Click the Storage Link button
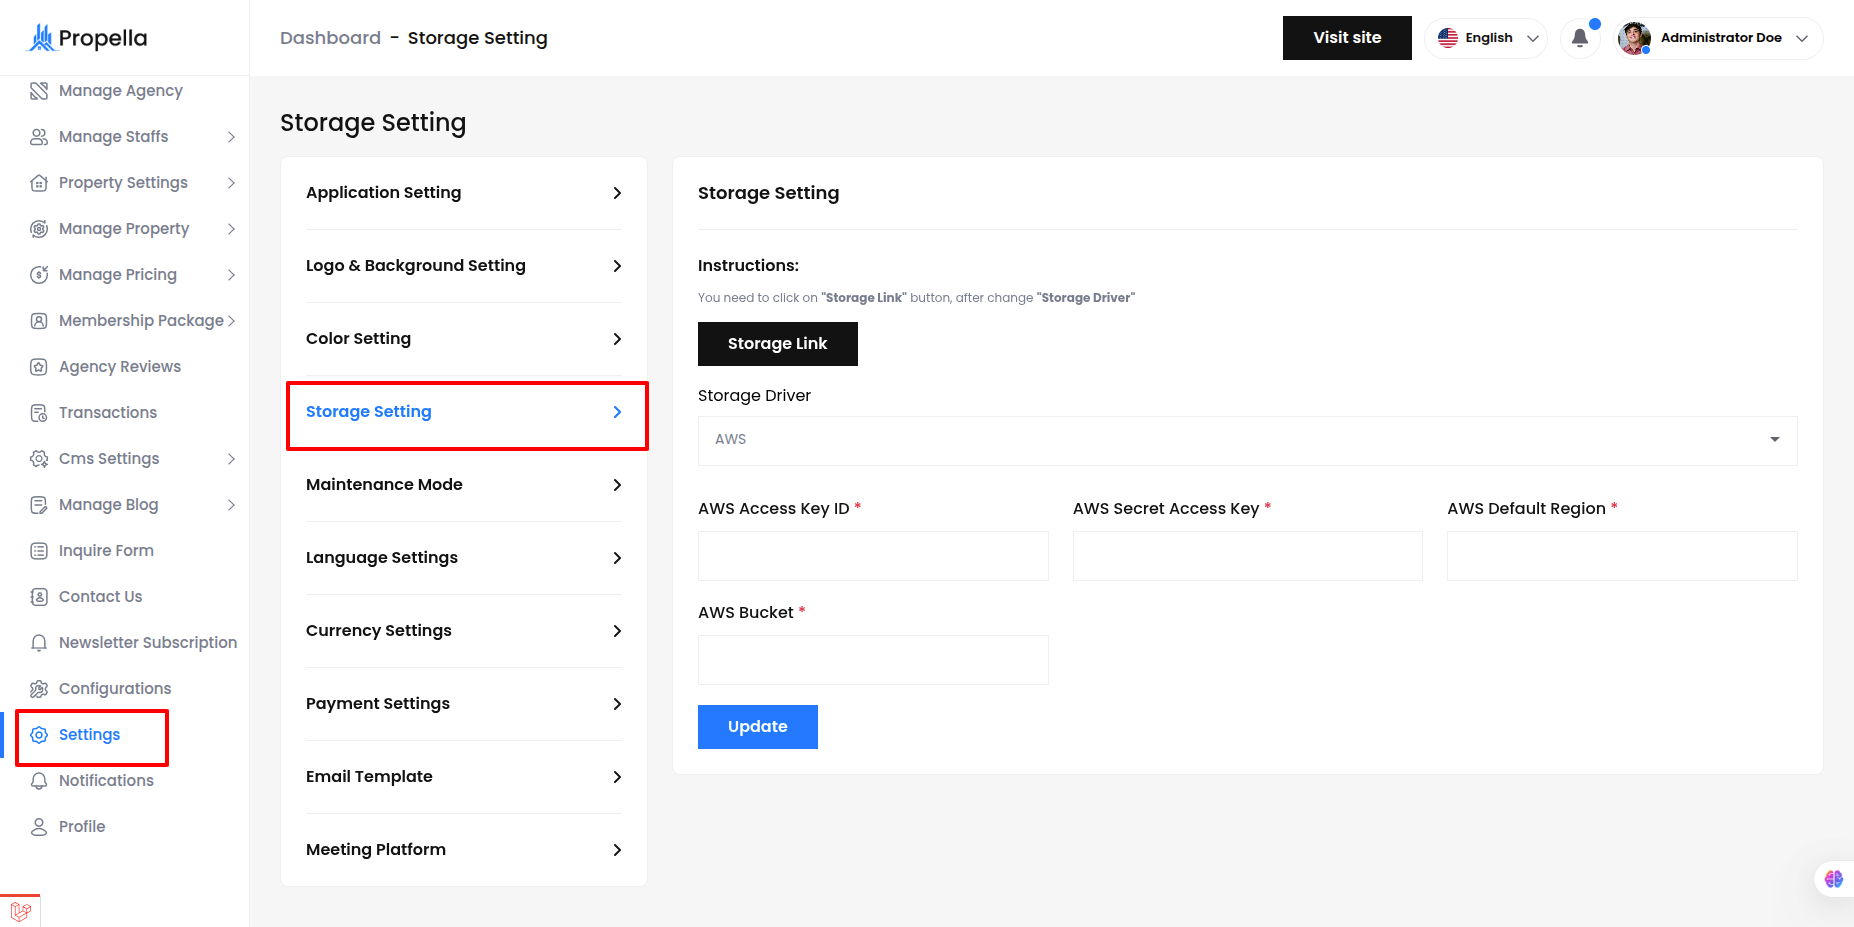Viewport: 1854px width, 927px height. pos(778,344)
